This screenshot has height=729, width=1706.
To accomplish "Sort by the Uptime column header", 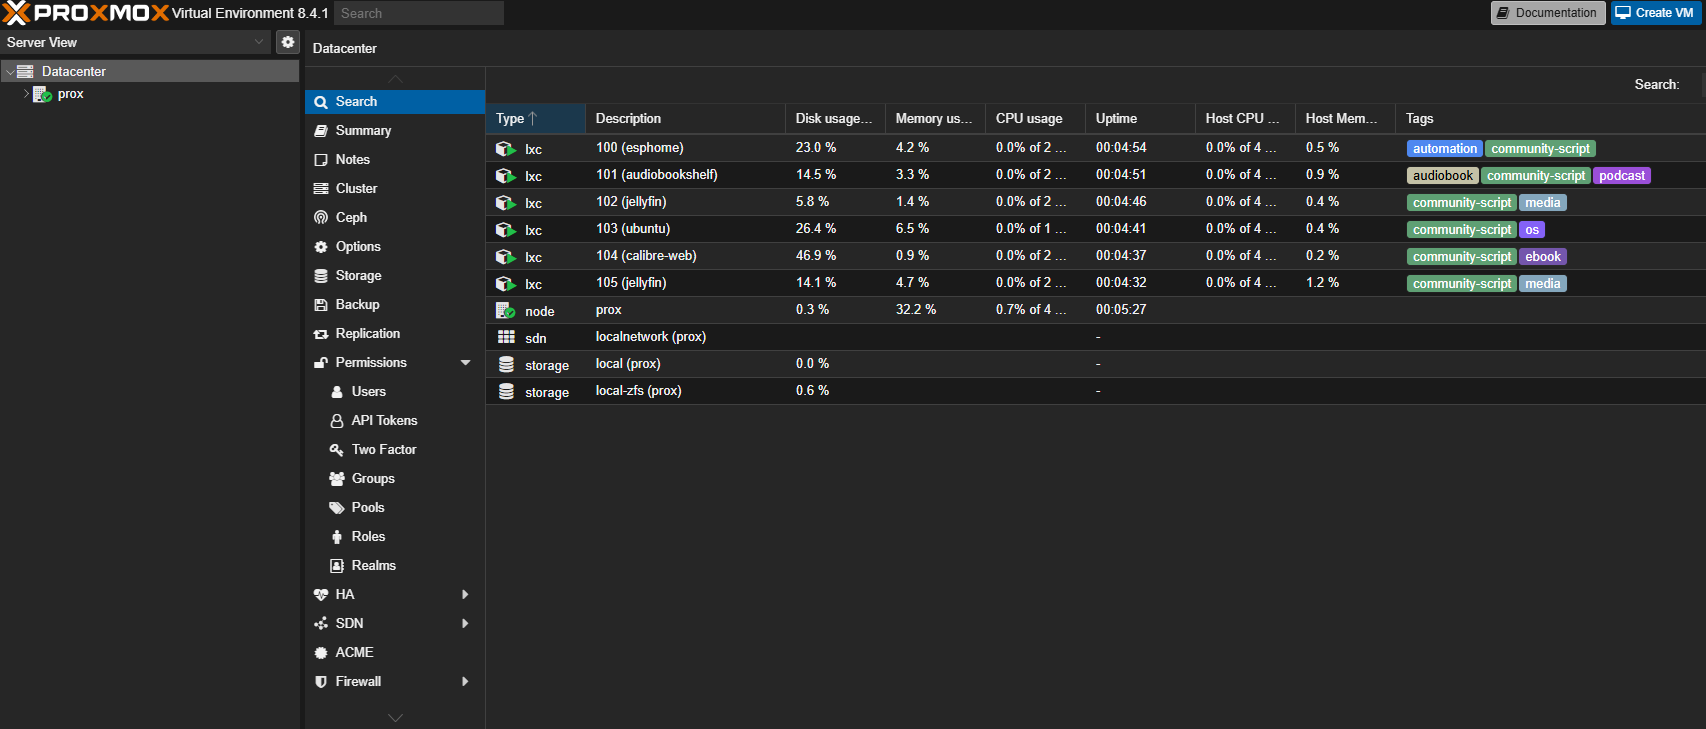I will 1141,118.
